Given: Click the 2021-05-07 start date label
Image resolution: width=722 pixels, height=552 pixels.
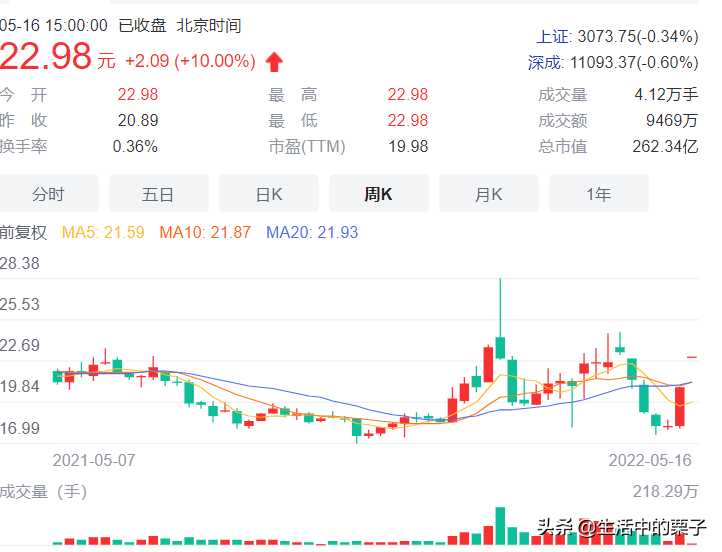Looking at the screenshot, I should (94, 460).
